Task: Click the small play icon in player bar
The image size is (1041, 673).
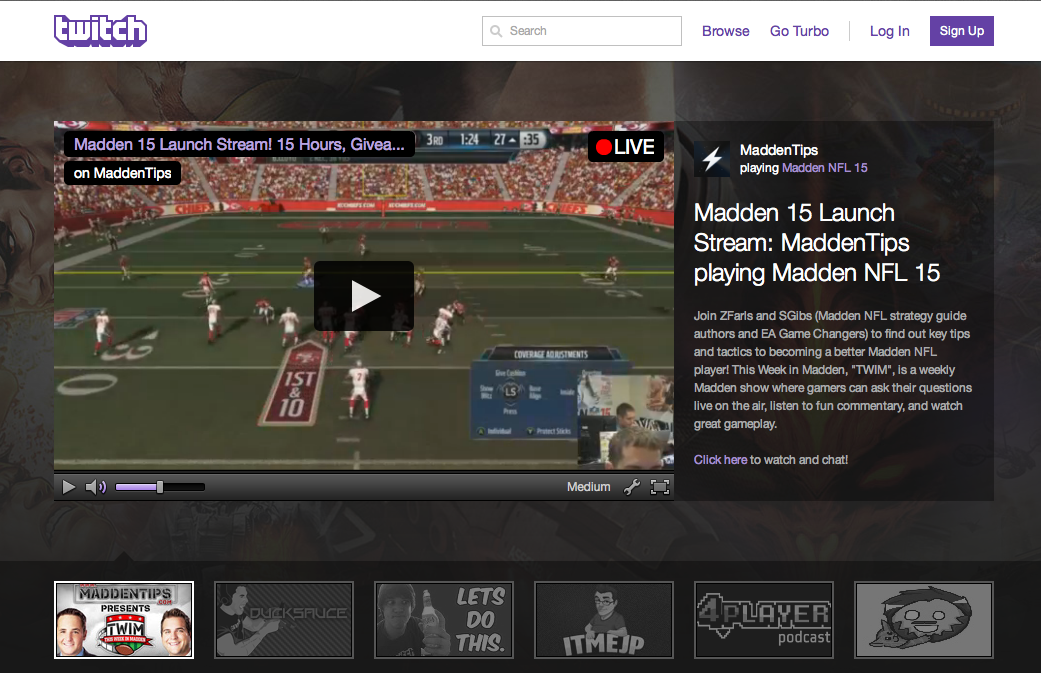Action: (x=68, y=487)
